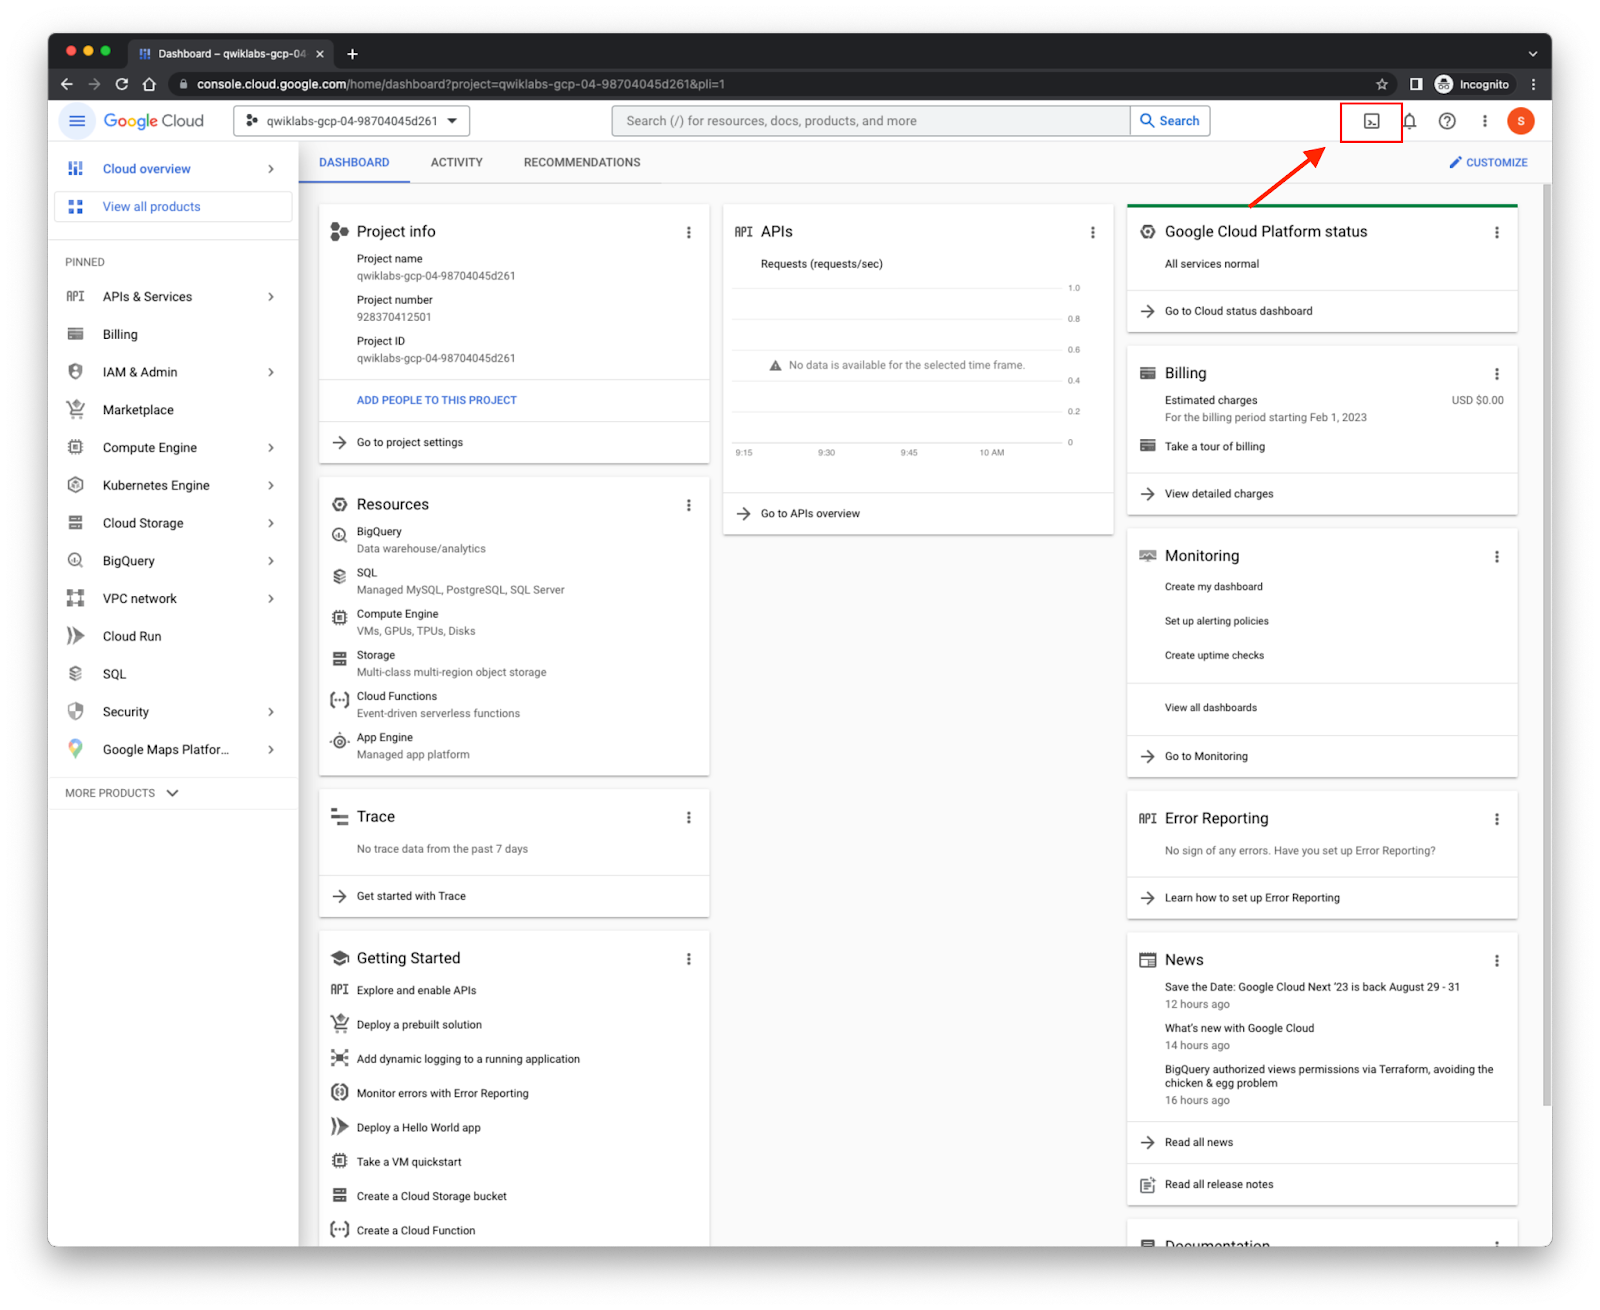The width and height of the screenshot is (1600, 1310).
Task: Open the Project info card overflow menu
Action: 689,232
